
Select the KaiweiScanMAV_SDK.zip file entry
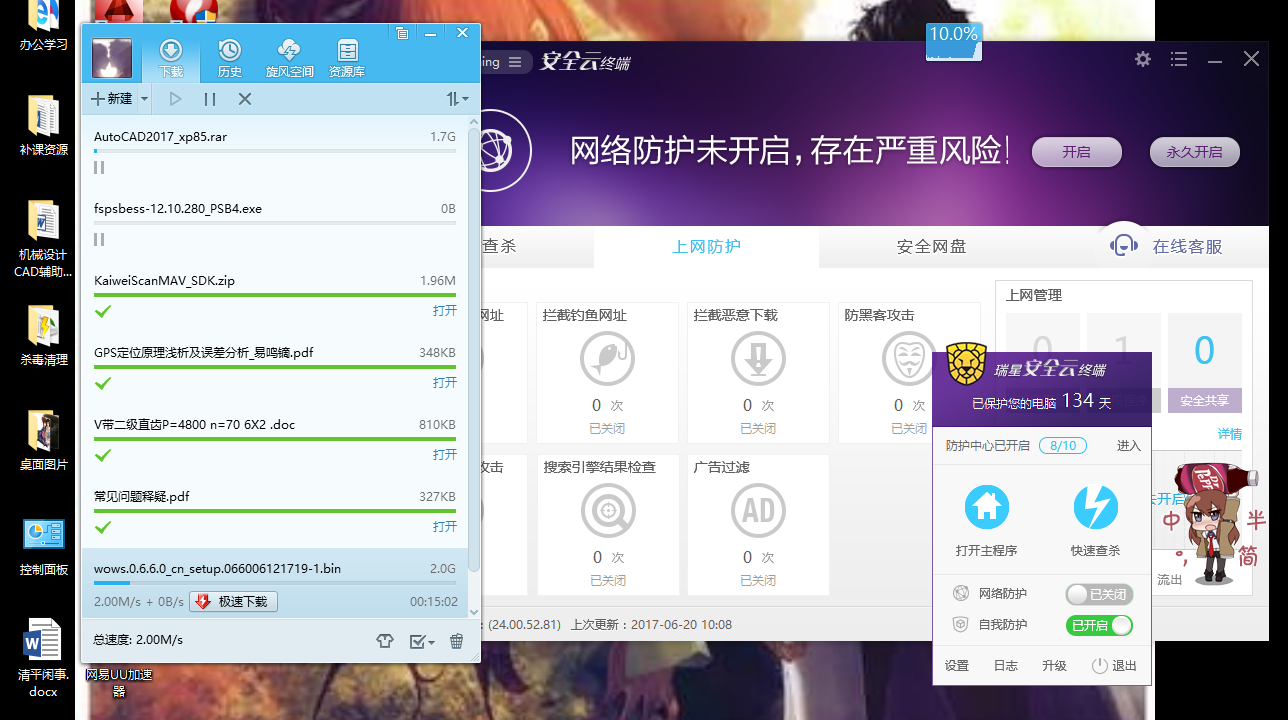tap(275, 296)
